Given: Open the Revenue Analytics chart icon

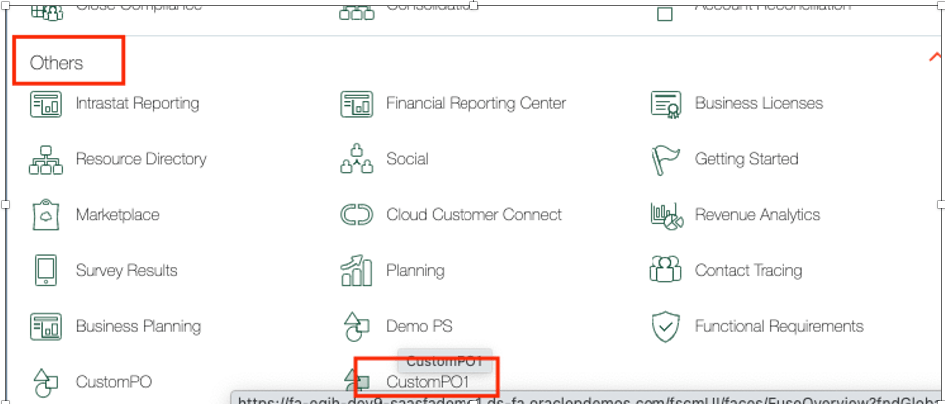Looking at the screenshot, I should [x=666, y=215].
